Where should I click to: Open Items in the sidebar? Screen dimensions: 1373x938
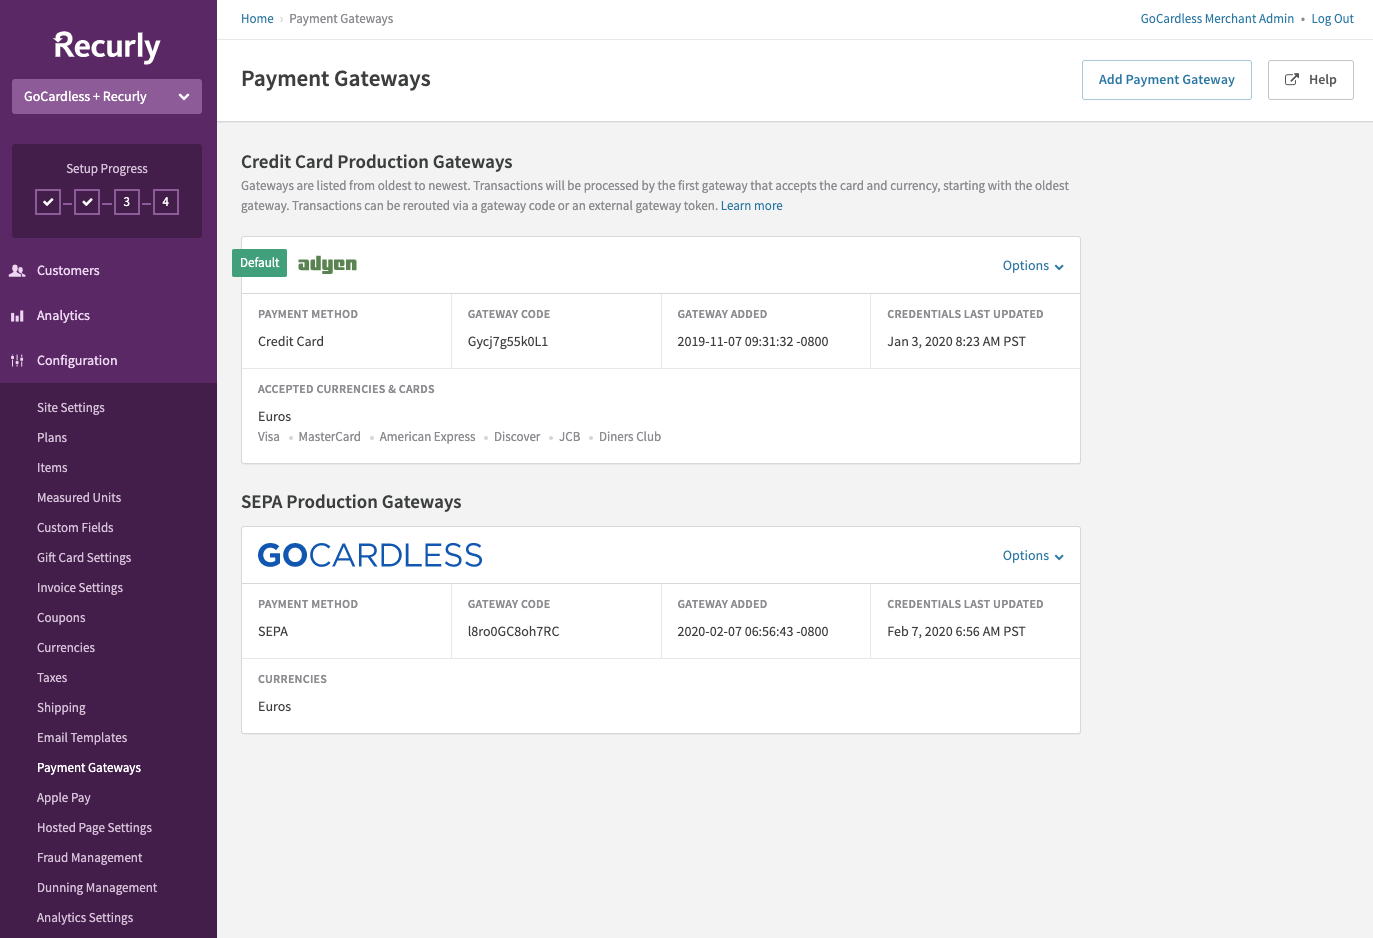click(x=52, y=468)
